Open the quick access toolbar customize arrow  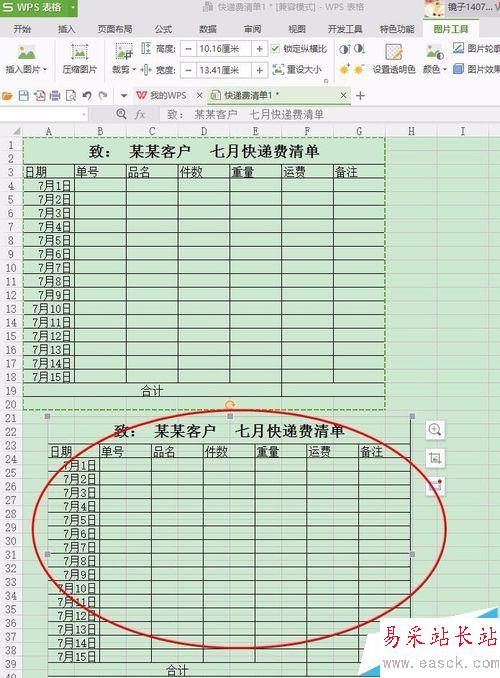124,96
